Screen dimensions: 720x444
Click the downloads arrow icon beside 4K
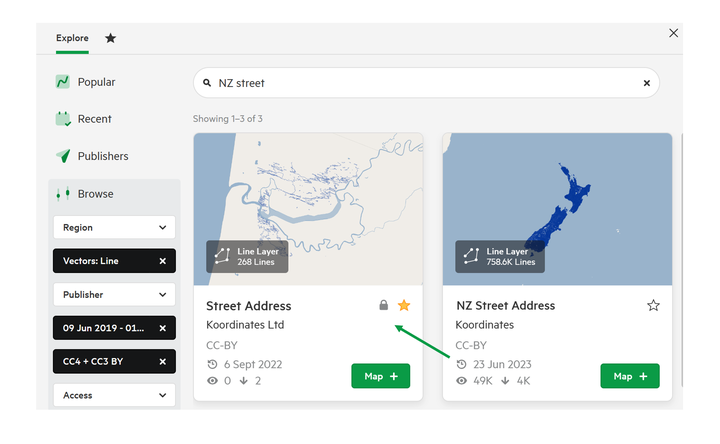pos(505,381)
